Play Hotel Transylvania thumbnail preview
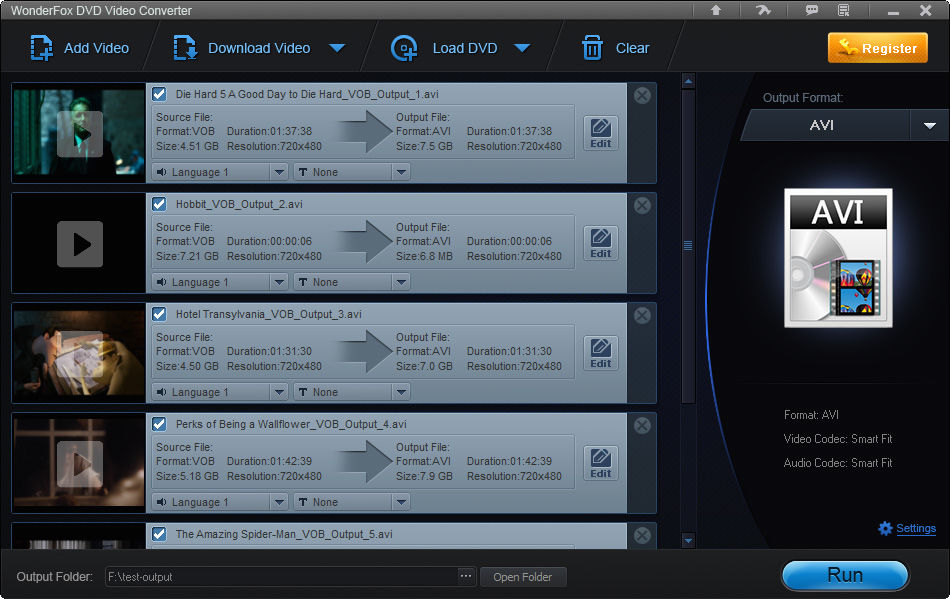 click(x=80, y=354)
